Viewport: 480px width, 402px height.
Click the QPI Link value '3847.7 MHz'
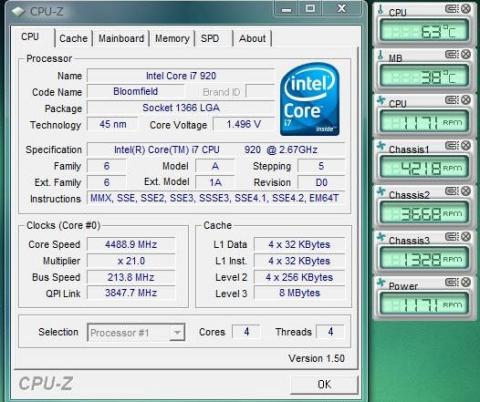(x=131, y=293)
